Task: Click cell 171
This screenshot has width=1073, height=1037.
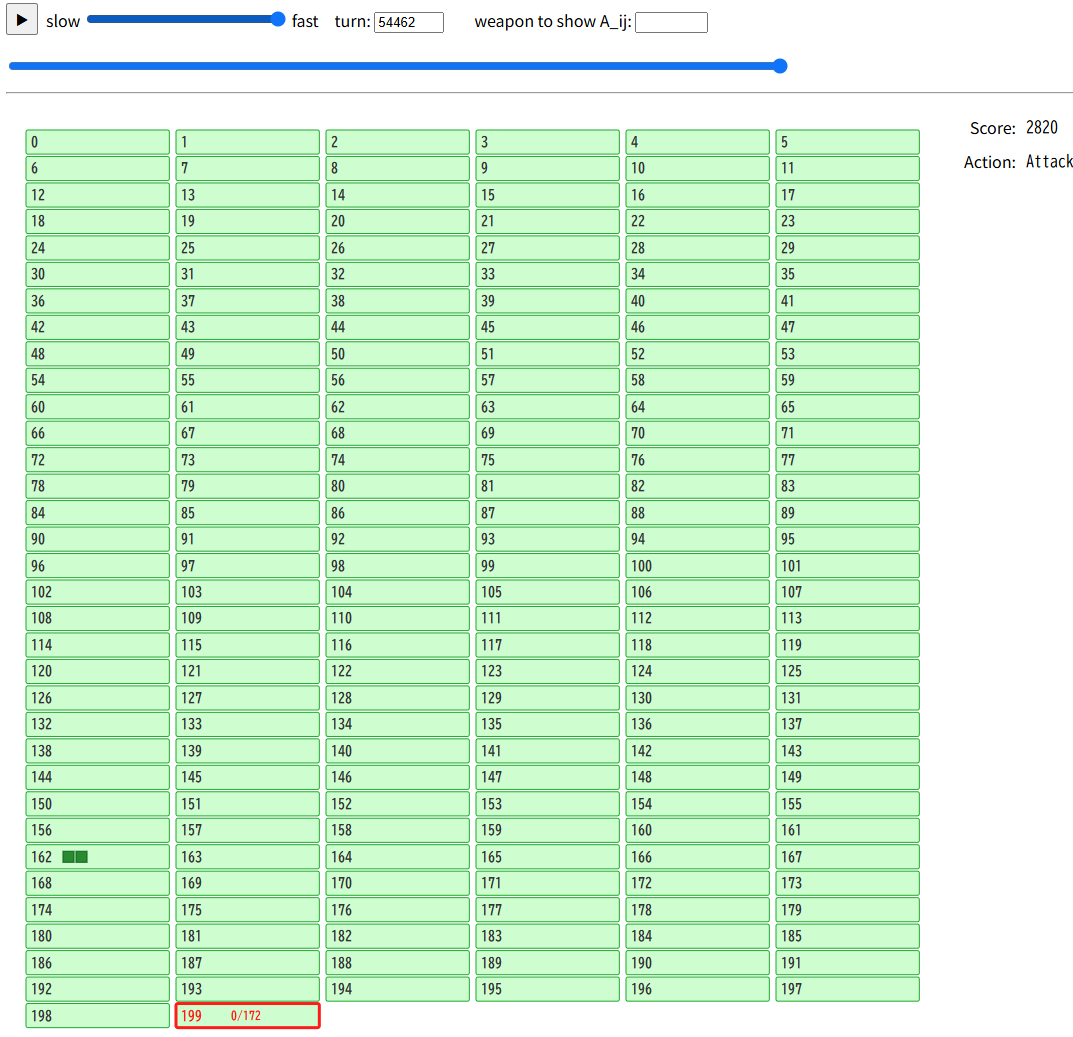Action: coord(547,883)
